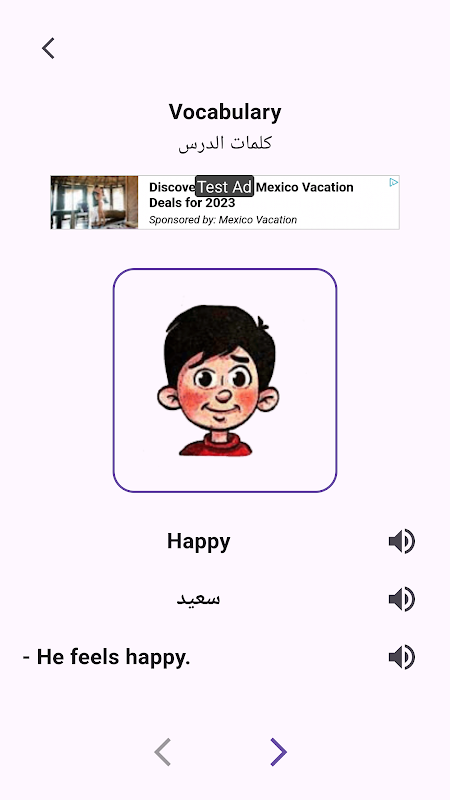This screenshot has height=800, width=450.
Task: Go to the next vocabulary word
Action: pyautogui.click(x=279, y=752)
